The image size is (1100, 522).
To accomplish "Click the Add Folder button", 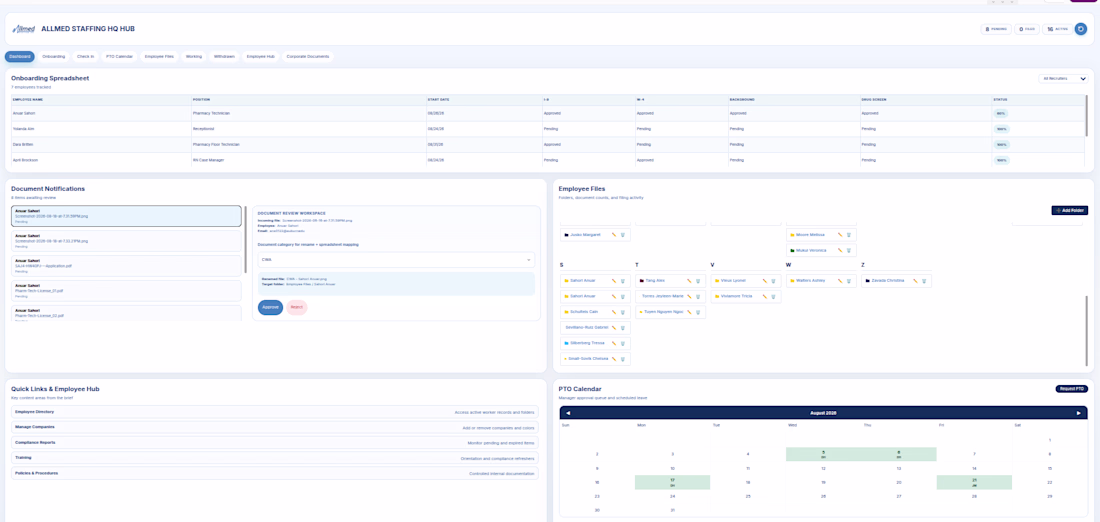I will coord(1070,210).
